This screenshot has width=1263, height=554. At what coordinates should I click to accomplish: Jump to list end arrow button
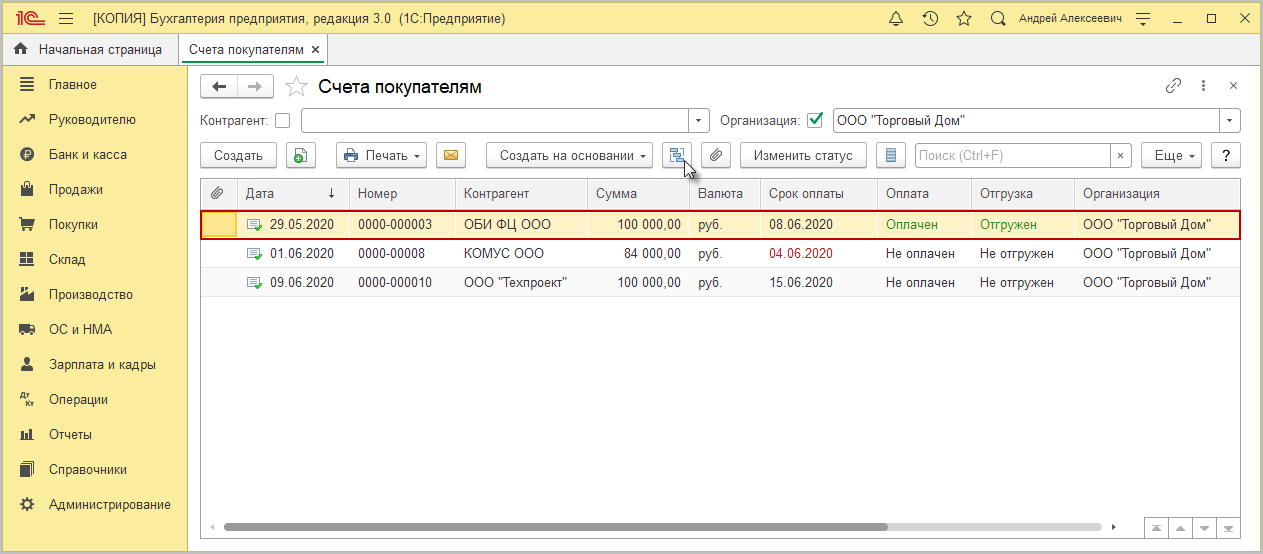(x=1229, y=527)
